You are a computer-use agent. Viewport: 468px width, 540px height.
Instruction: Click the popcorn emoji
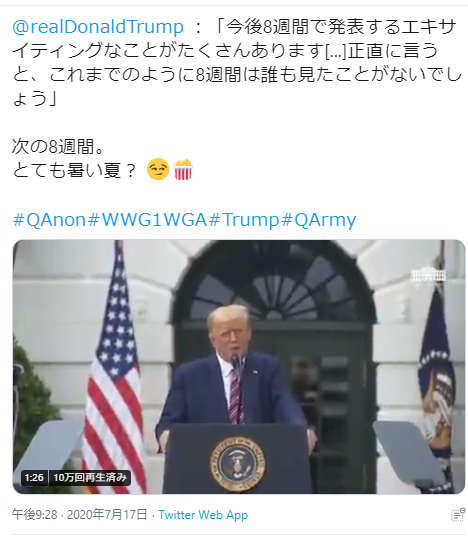(183, 169)
